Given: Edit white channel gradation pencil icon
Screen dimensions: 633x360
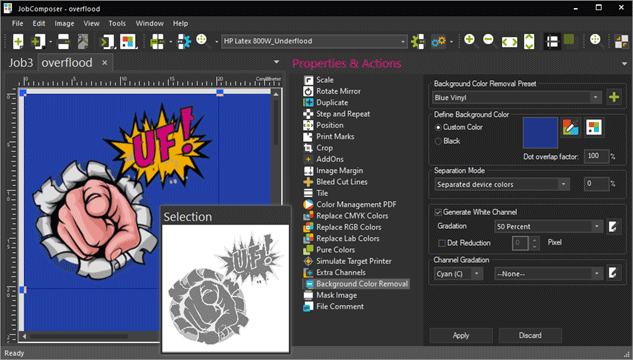Looking at the screenshot, I should 613,226.
